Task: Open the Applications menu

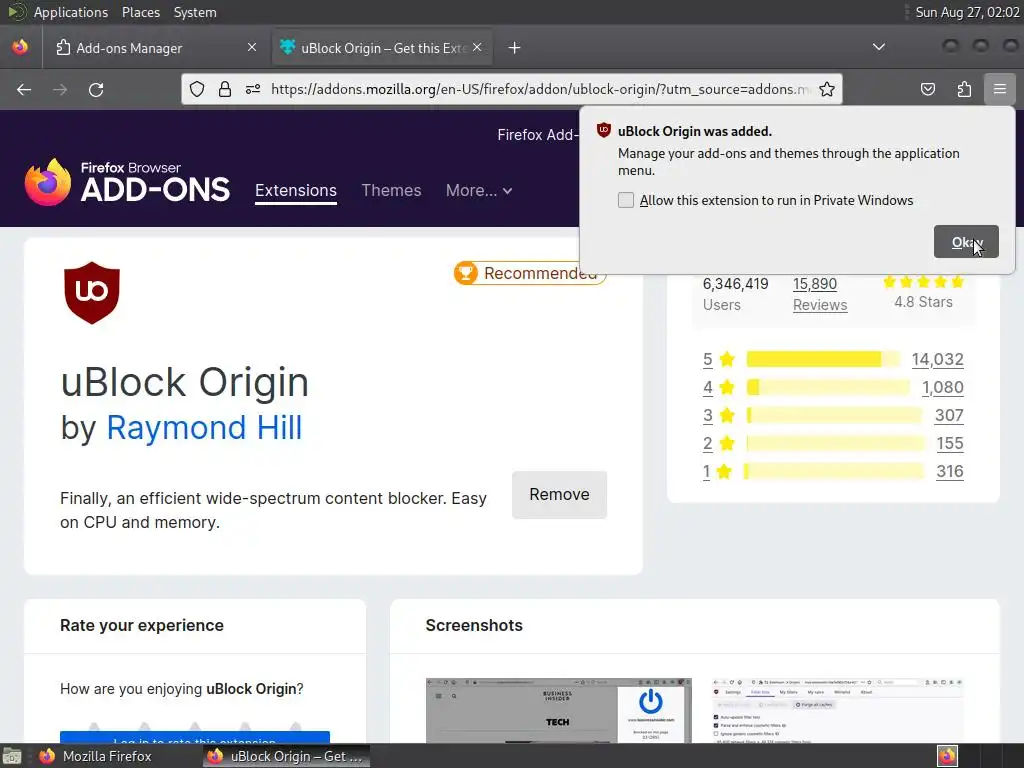Action: (71, 12)
